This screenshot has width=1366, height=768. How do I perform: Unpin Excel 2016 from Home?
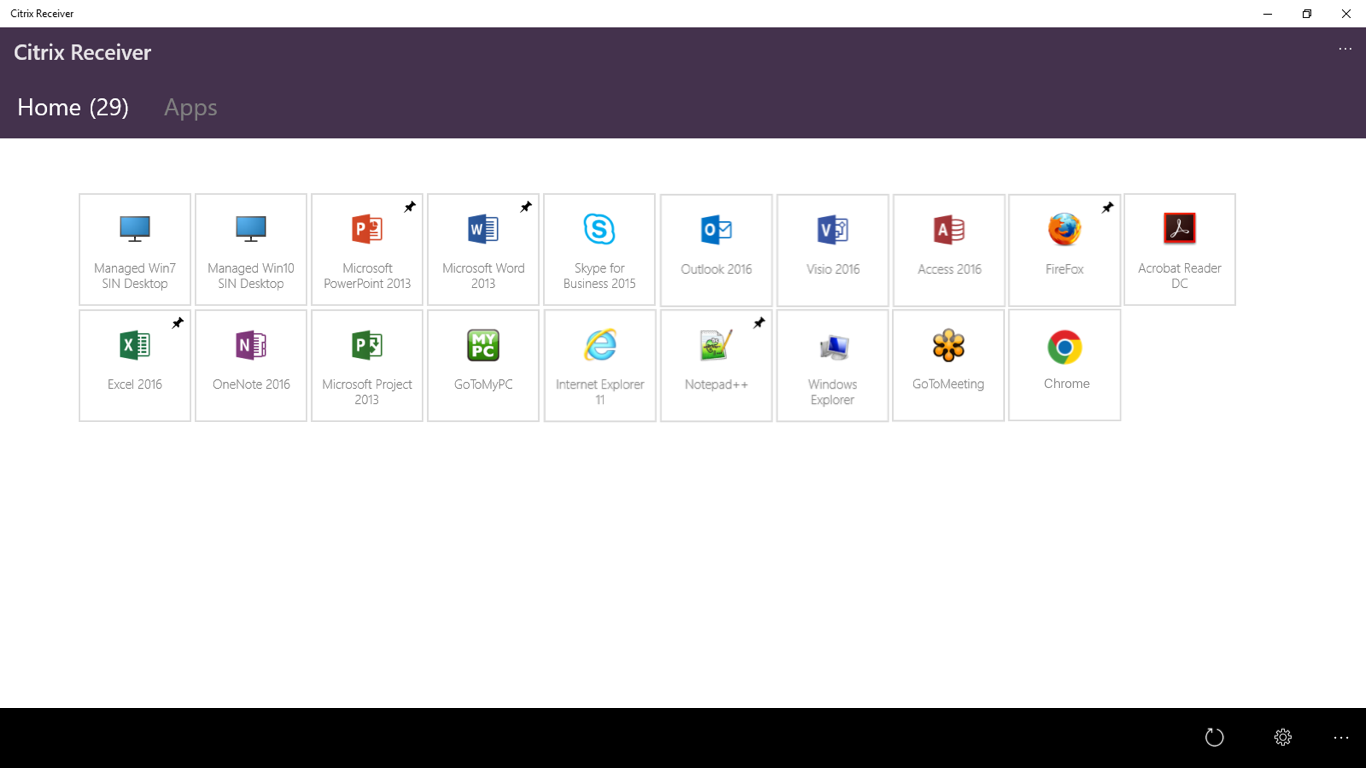click(x=177, y=322)
